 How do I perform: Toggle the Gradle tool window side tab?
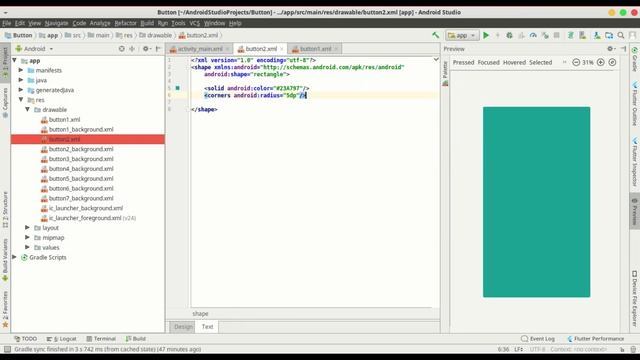635,59
